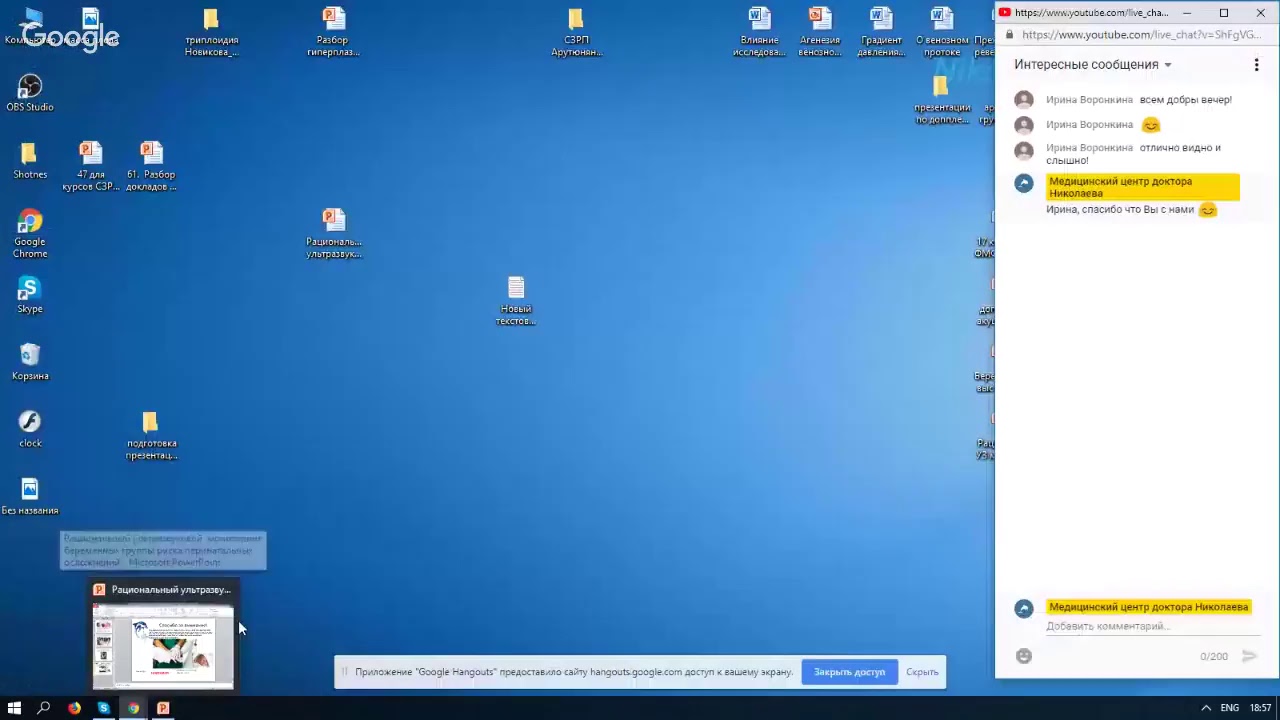The height and width of the screenshot is (720, 1280).
Task: Click the secure padlock icon in chat window
Action: point(1009,34)
